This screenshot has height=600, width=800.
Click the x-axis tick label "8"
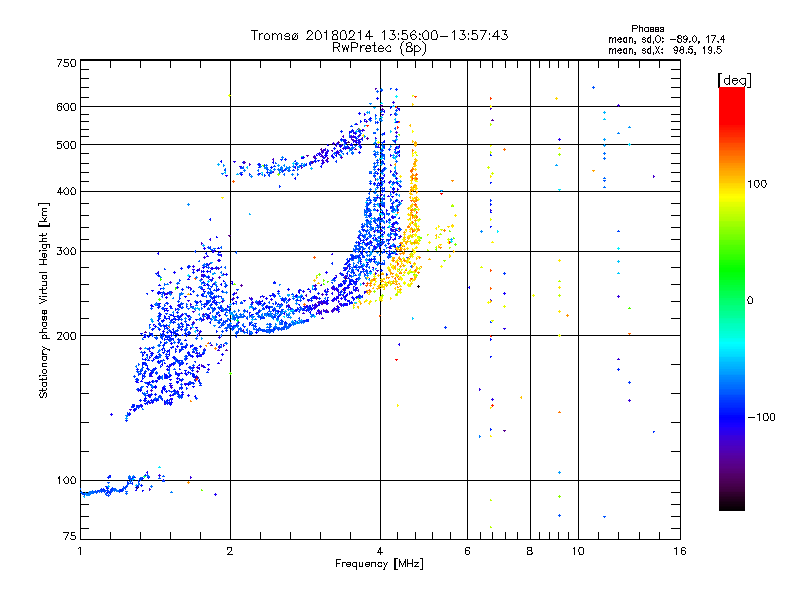(x=530, y=551)
